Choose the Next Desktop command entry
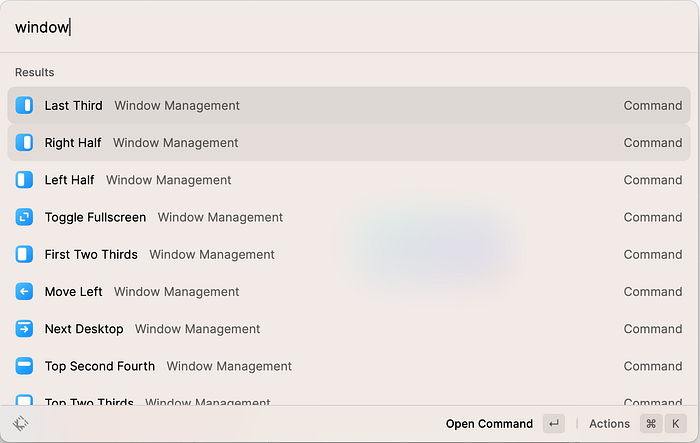 [x=349, y=329]
